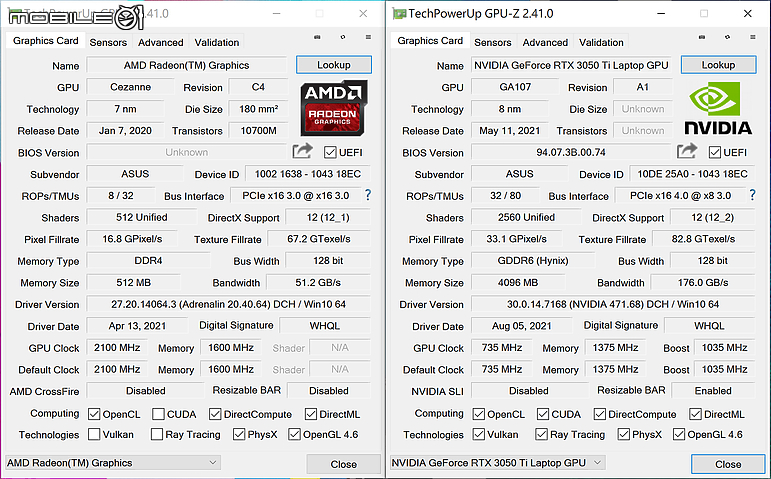The image size is (771, 479).
Task: Toggle DirectCompute checkbox in AMD window
Action: (215, 414)
